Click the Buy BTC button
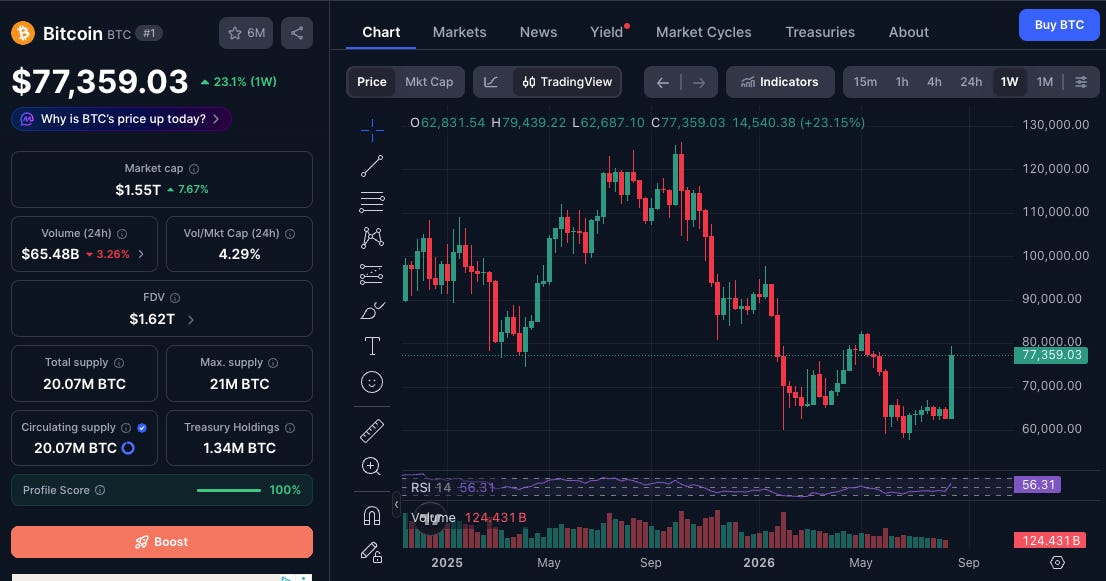1106x581 pixels. [1059, 25]
